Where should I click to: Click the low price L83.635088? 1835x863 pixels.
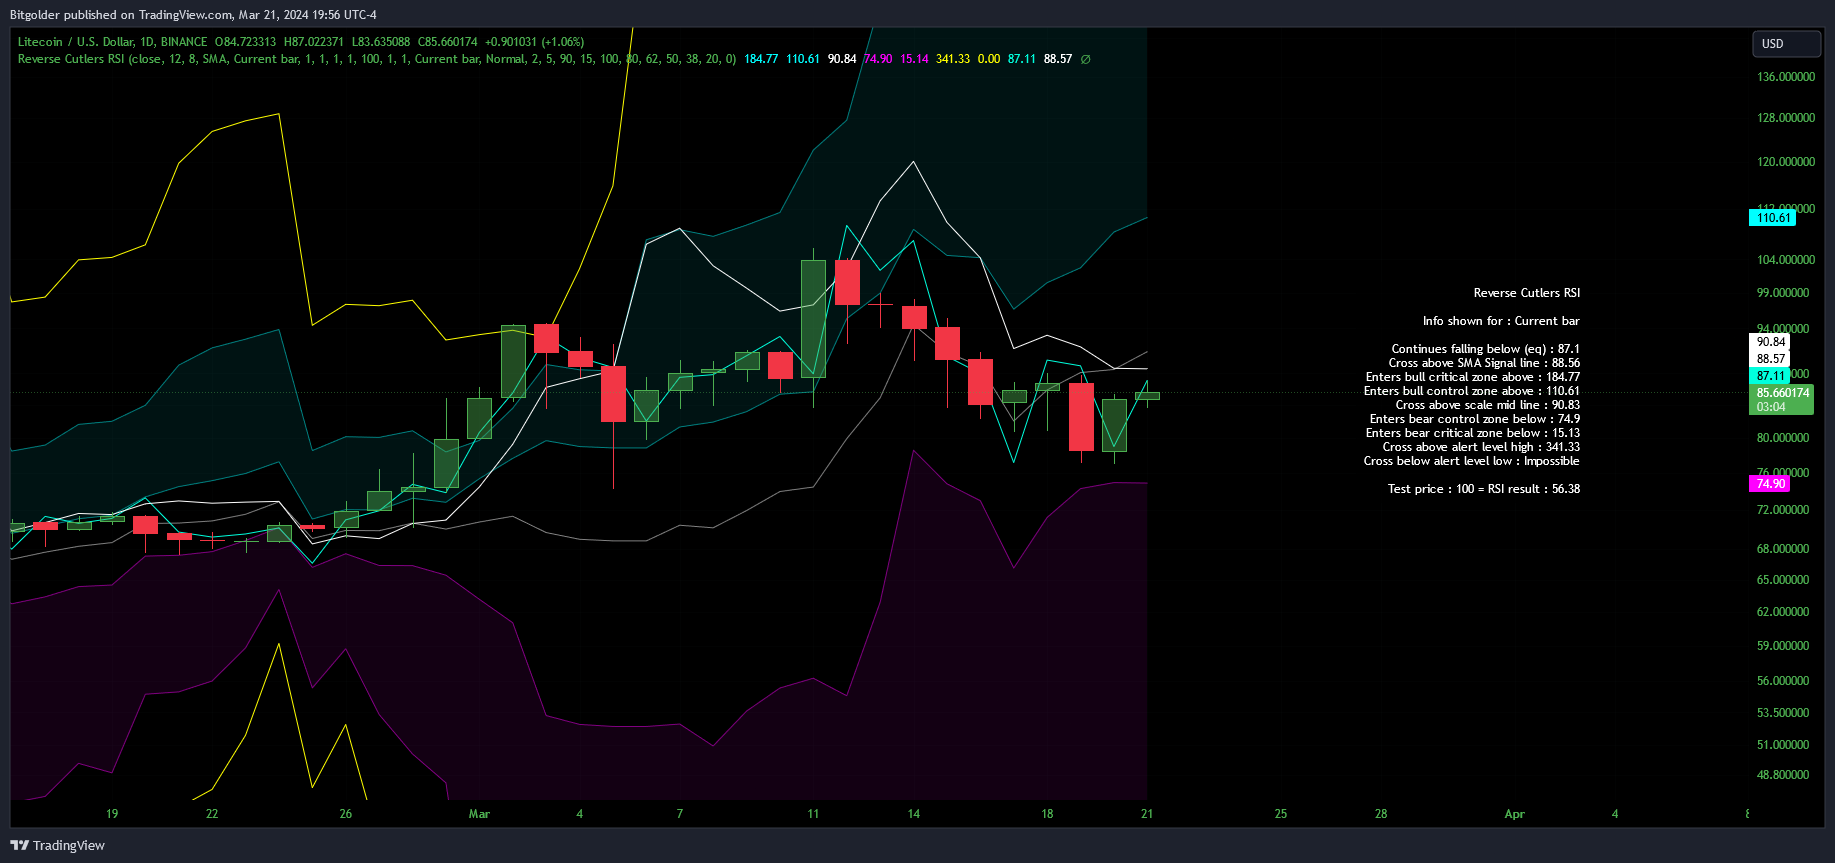[x=380, y=42]
